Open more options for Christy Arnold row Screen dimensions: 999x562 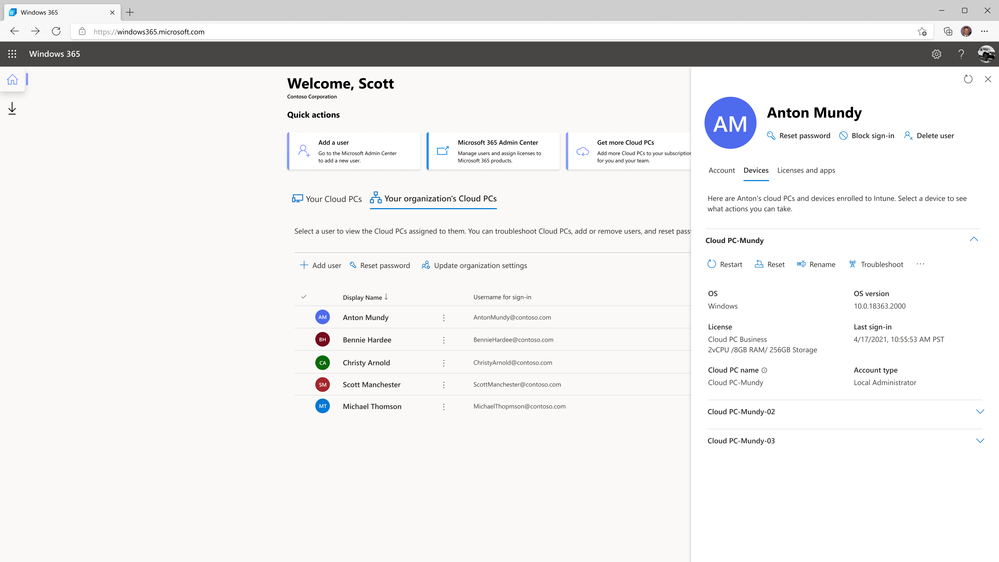[x=443, y=363]
